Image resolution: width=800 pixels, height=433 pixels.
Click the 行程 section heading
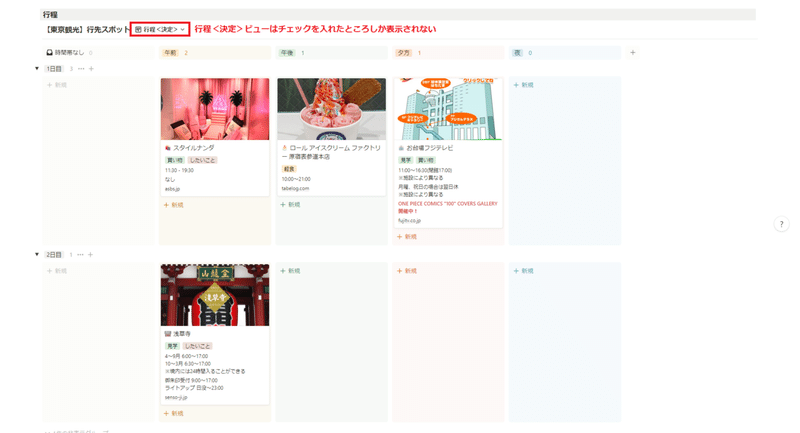[50, 15]
